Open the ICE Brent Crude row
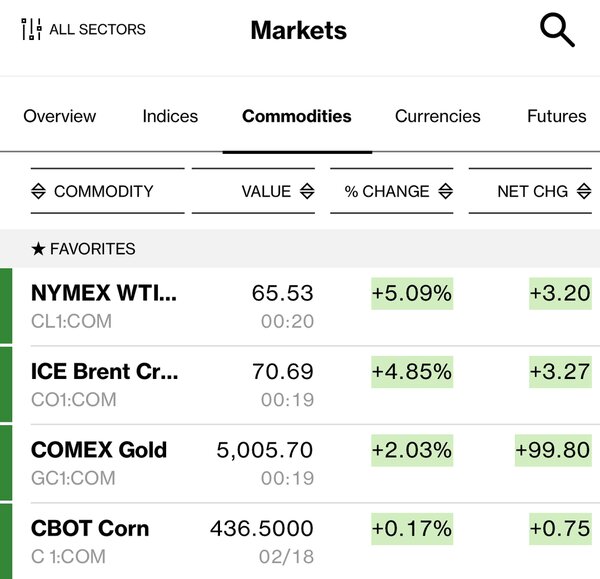Screen dimensions: 600x579 105,372
